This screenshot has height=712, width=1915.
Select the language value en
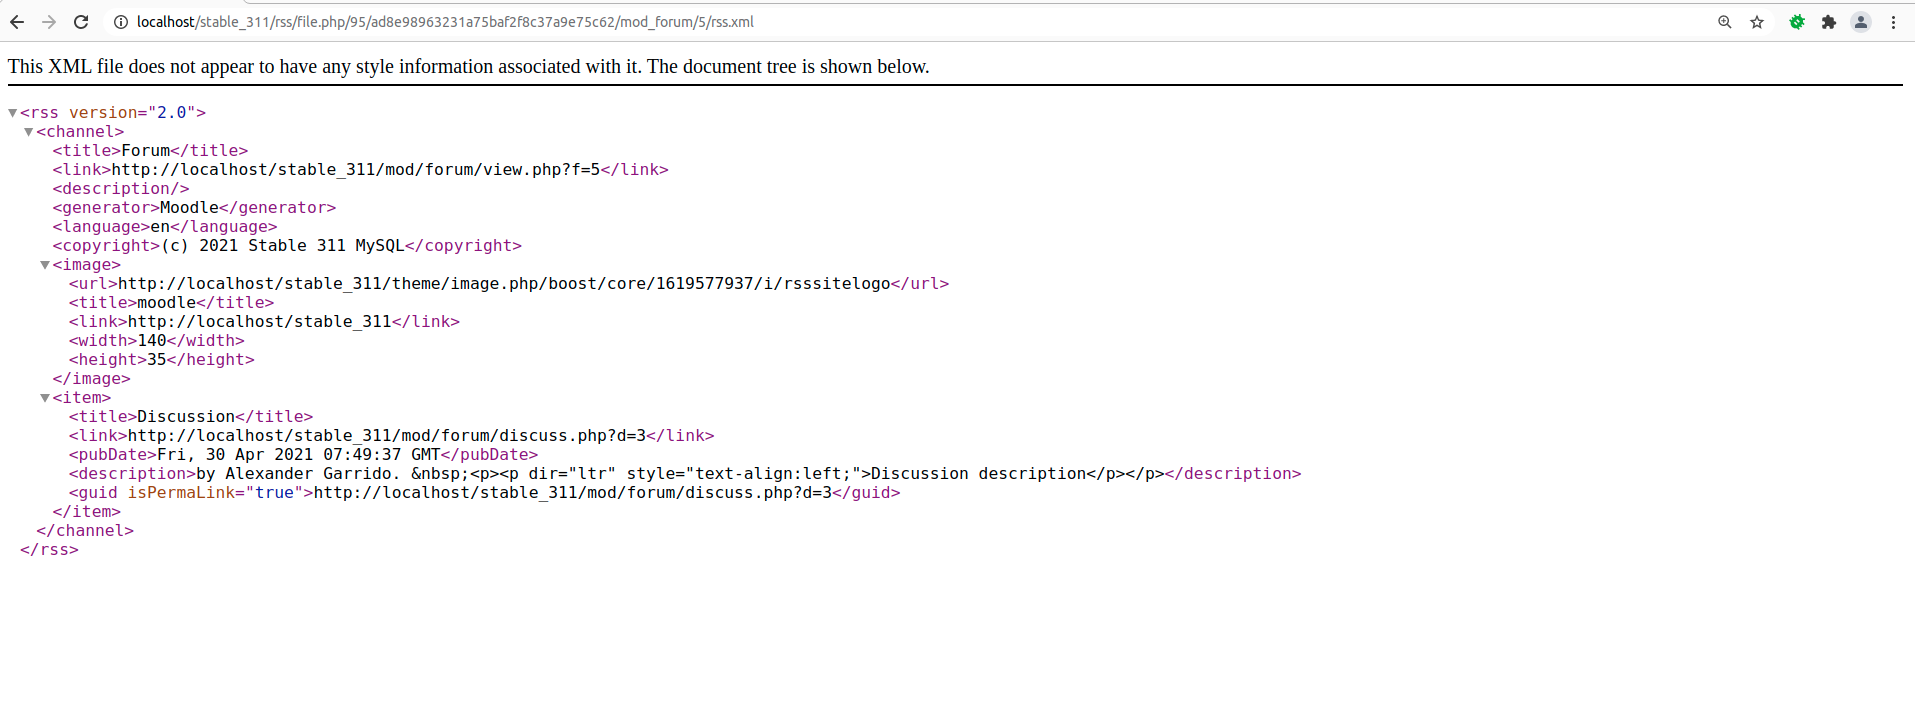tap(160, 227)
